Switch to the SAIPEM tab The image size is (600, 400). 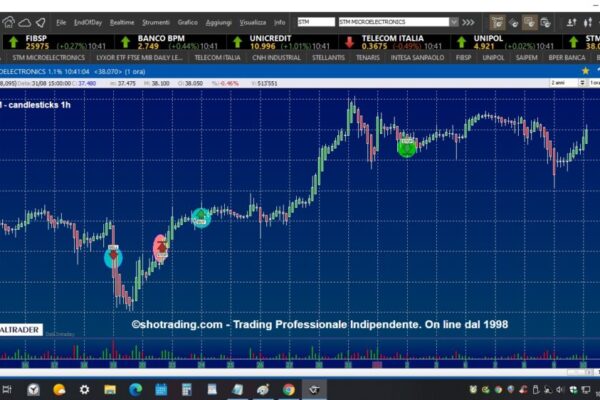pyautogui.click(x=527, y=57)
